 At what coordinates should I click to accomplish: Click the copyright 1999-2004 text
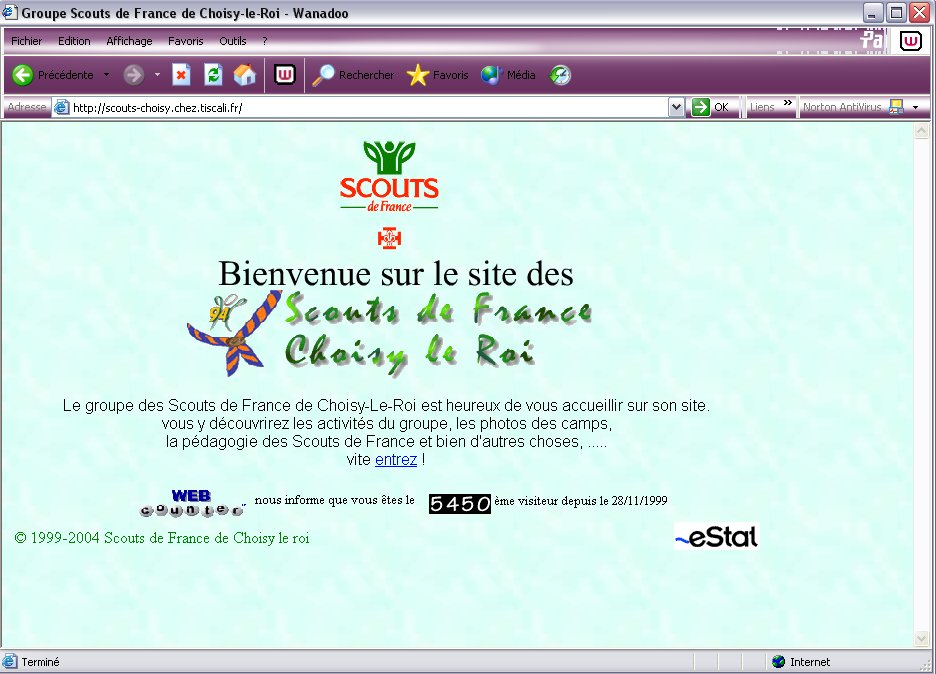[x=162, y=538]
